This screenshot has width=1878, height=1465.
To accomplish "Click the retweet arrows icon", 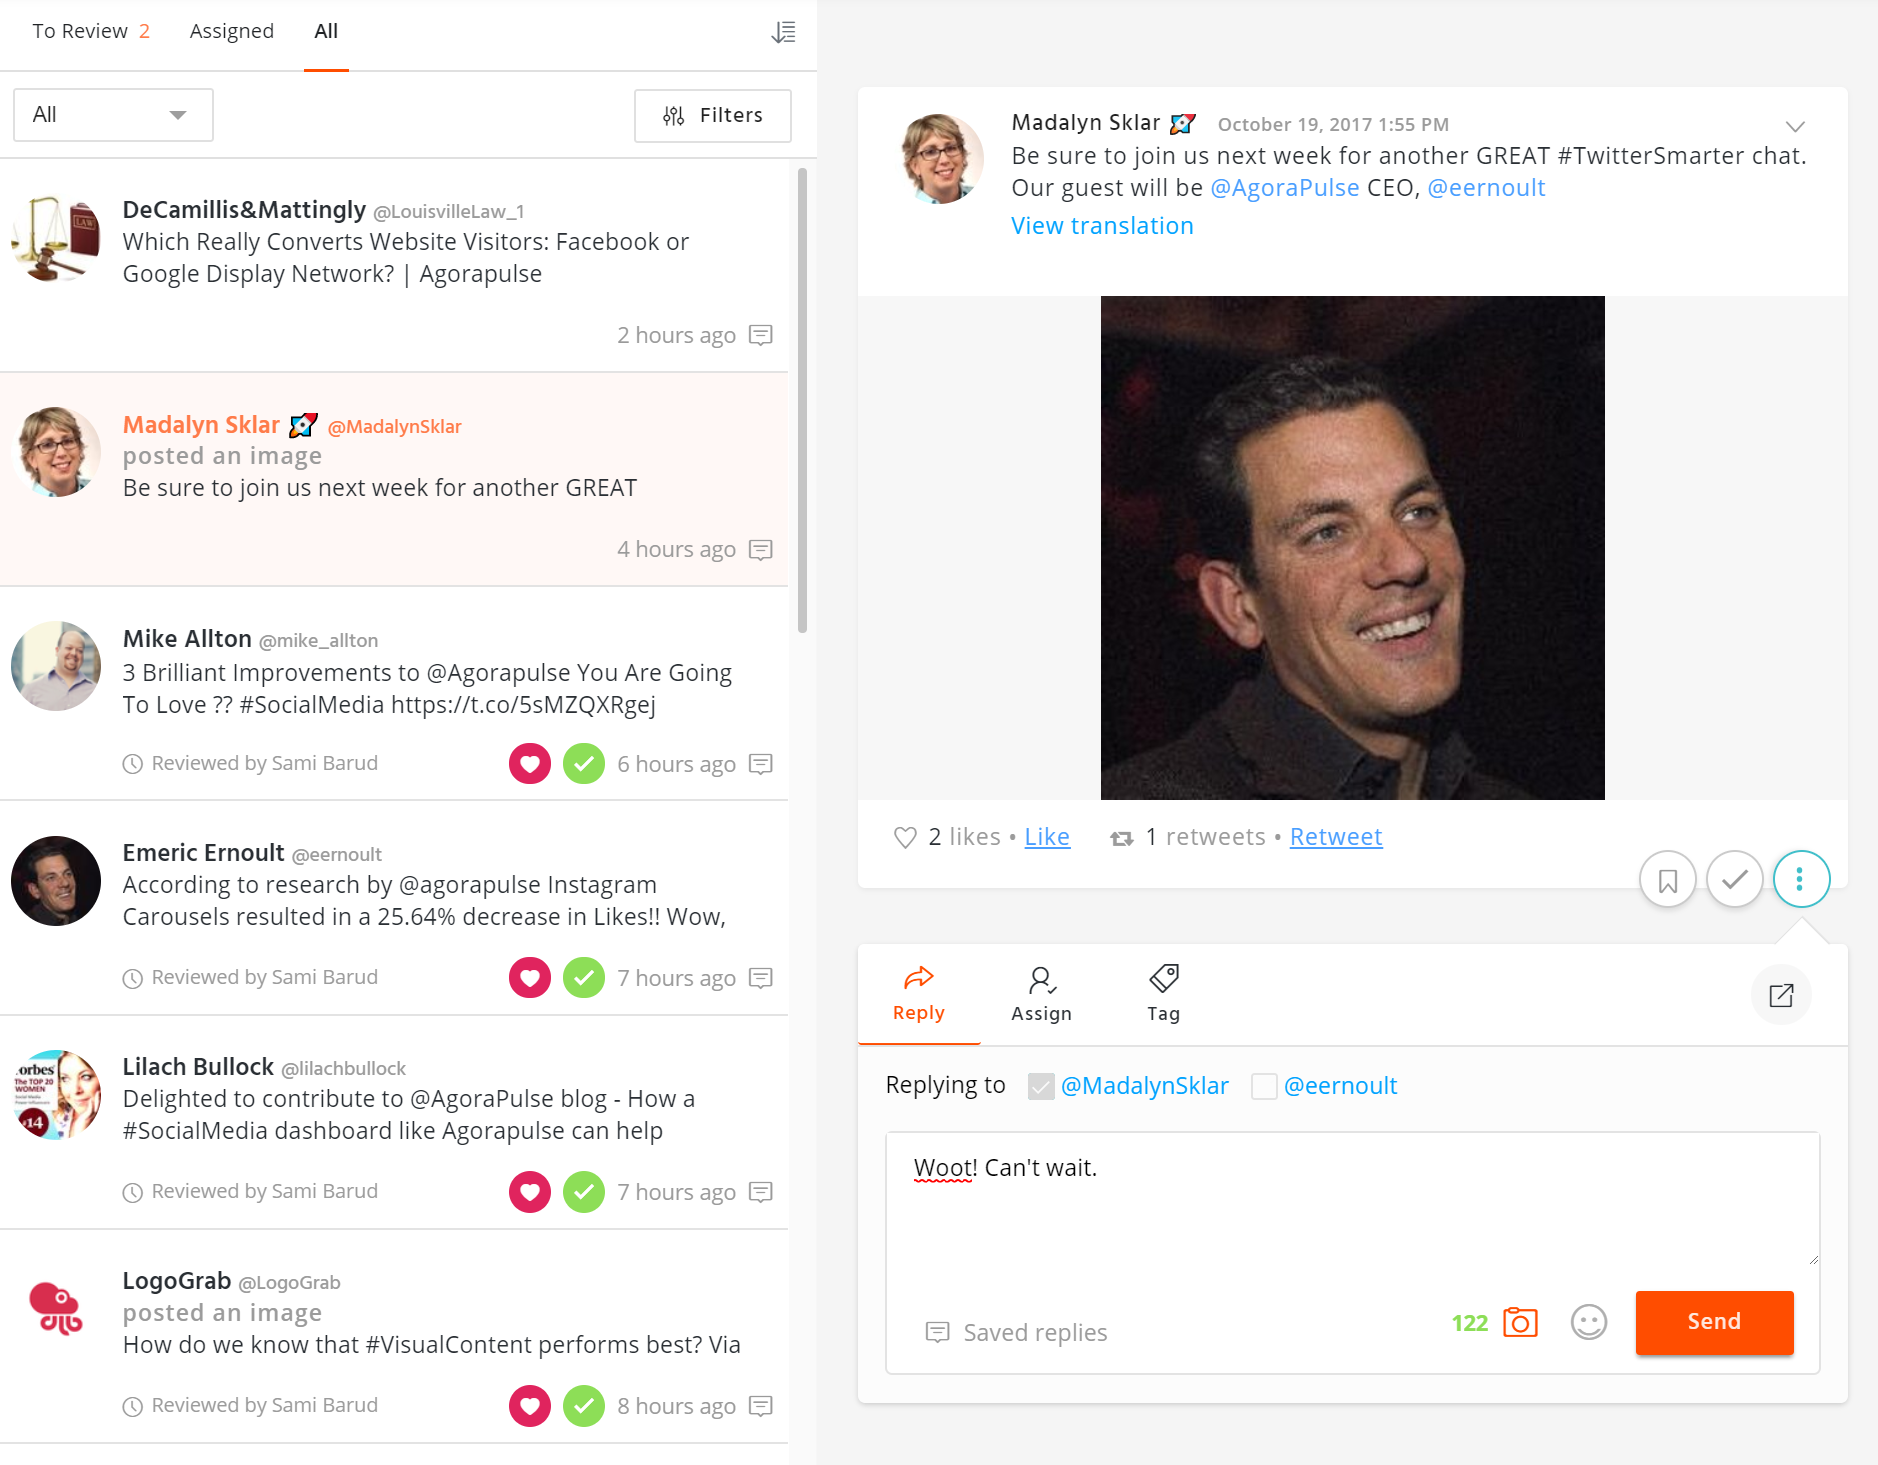I will [x=1122, y=839].
